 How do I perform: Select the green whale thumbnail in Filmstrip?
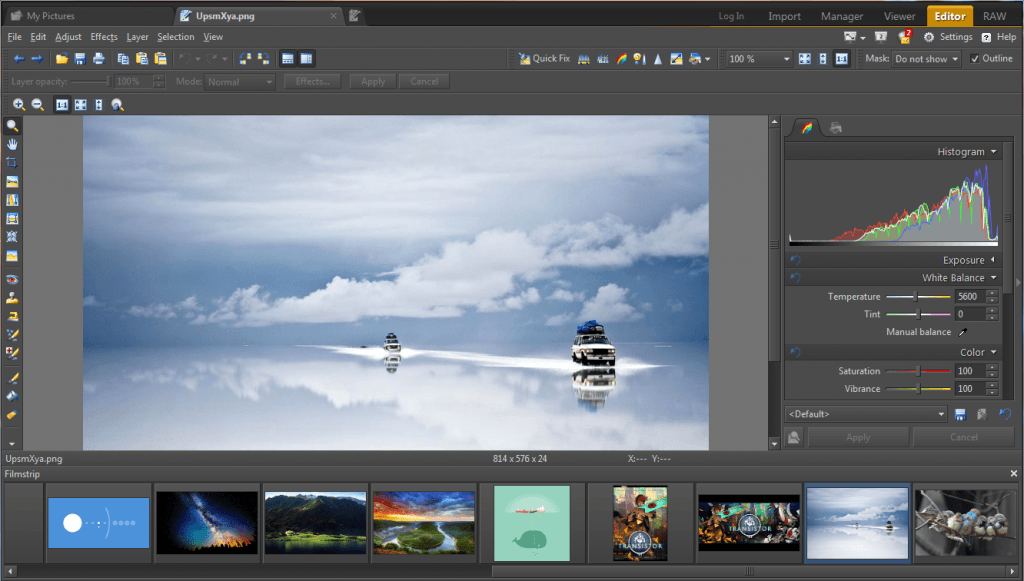tap(531, 523)
